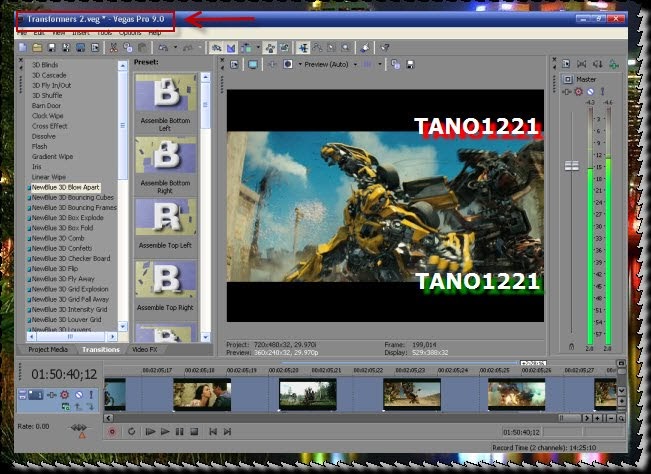651x474 pixels.
Task: Select the Assemble Top Left preset thumbnail
Action: (166, 217)
